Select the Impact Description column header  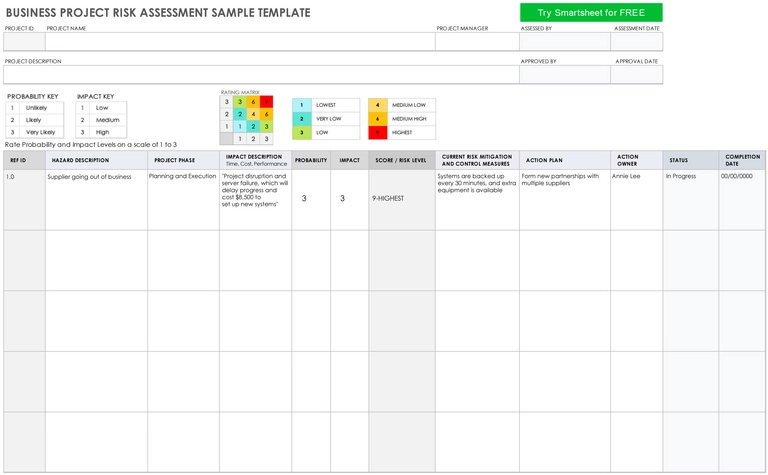(x=256, y=160)
